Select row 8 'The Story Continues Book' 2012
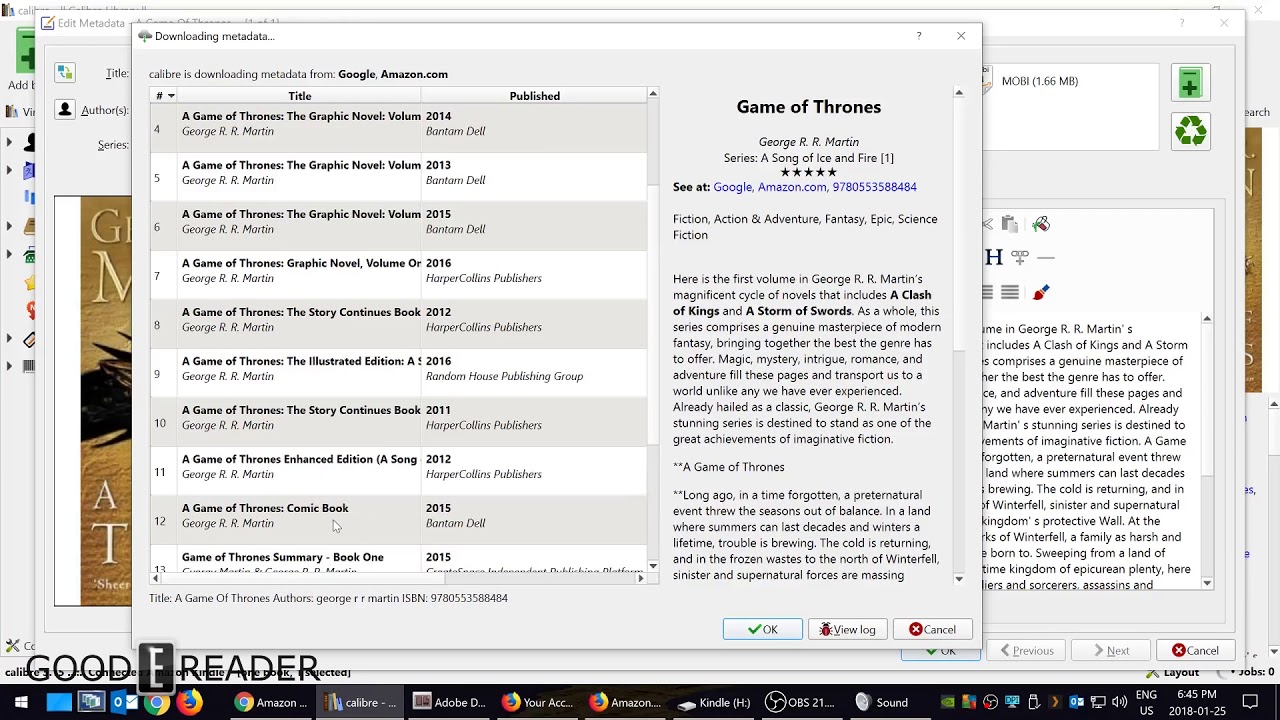The height and width of the screenshot is (720, 1280). [398, 323]
